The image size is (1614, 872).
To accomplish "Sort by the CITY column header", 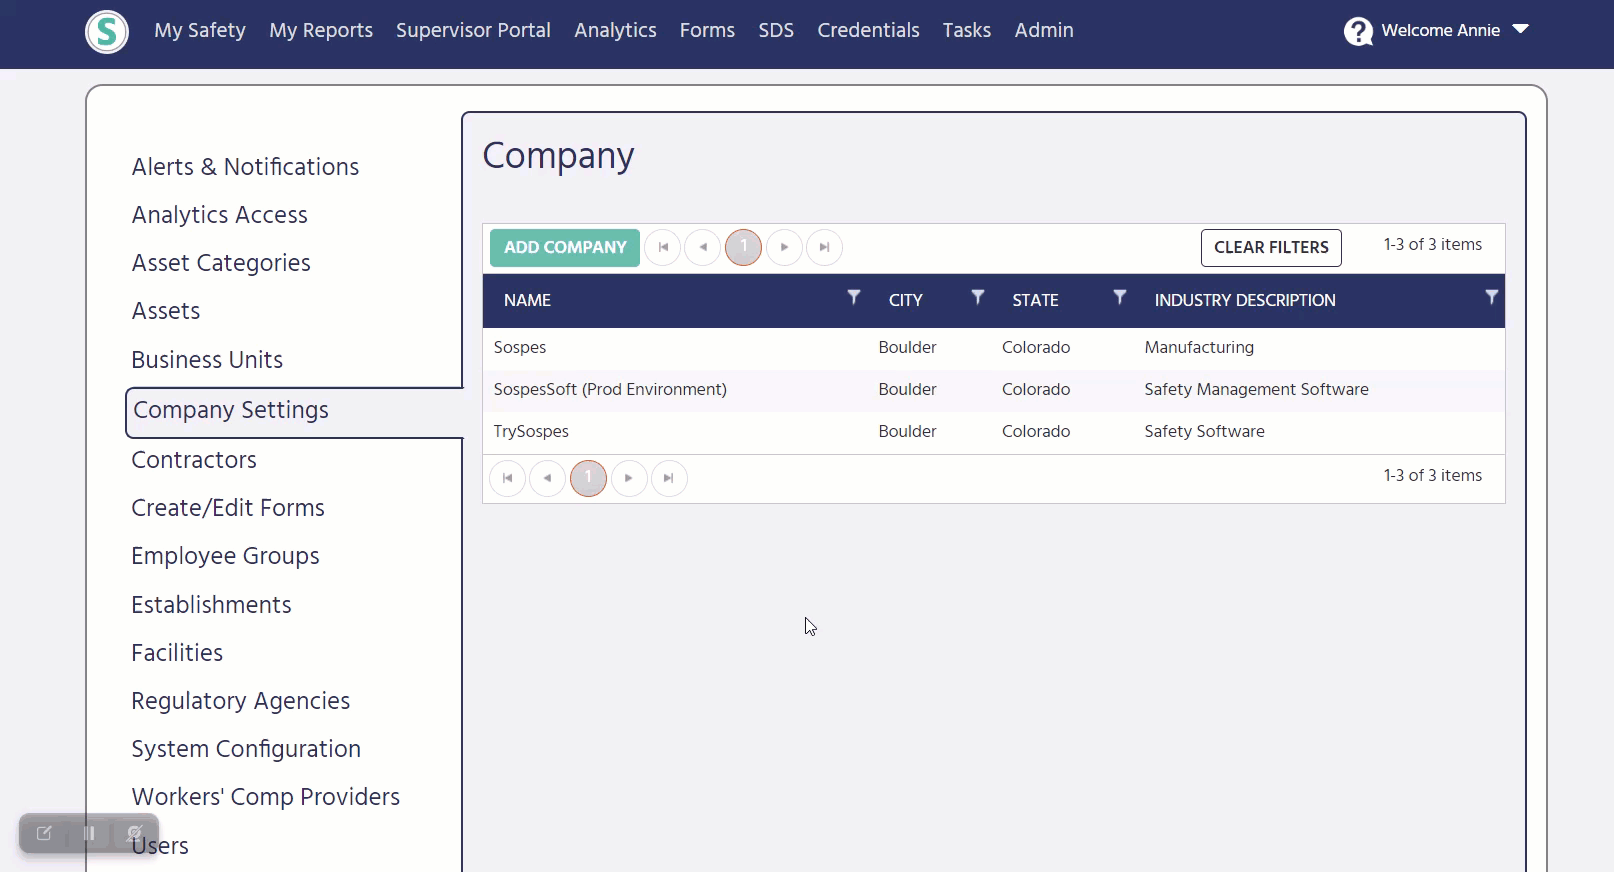I will [906, 300].
